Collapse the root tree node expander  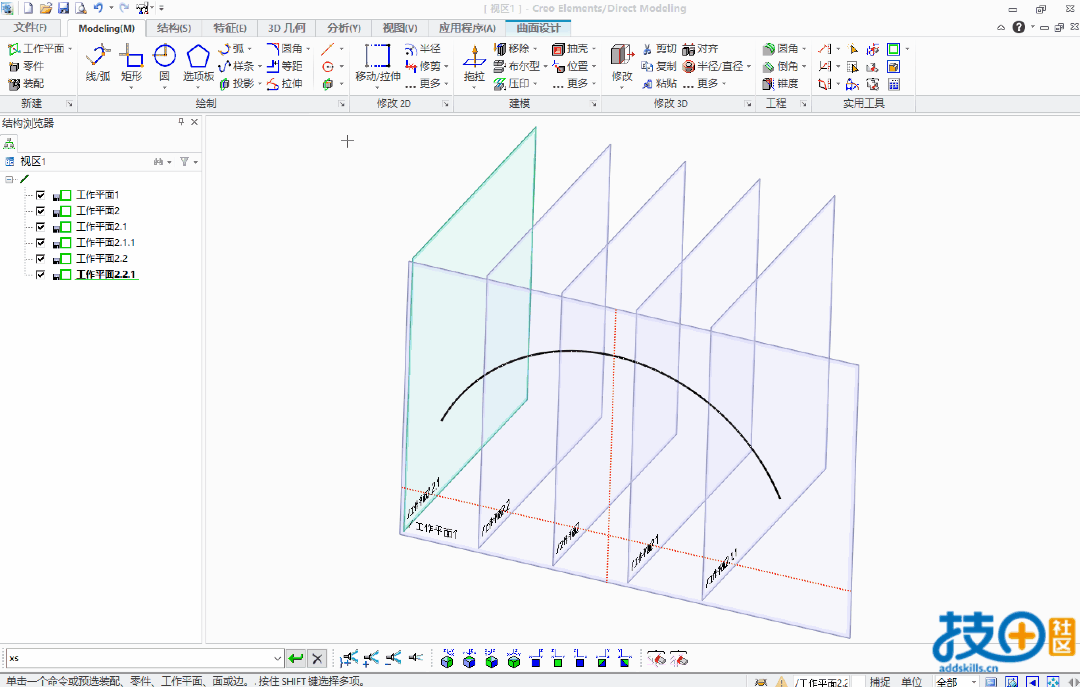(x=9, y=179)
